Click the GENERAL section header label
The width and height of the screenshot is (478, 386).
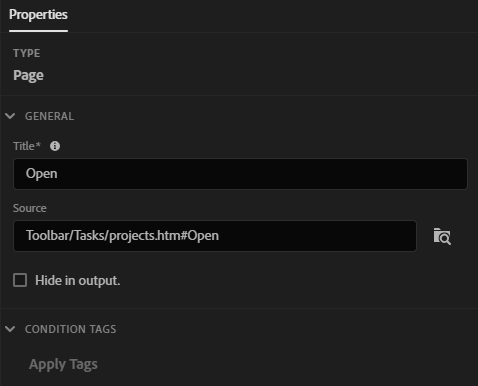(x=49, y=116)
